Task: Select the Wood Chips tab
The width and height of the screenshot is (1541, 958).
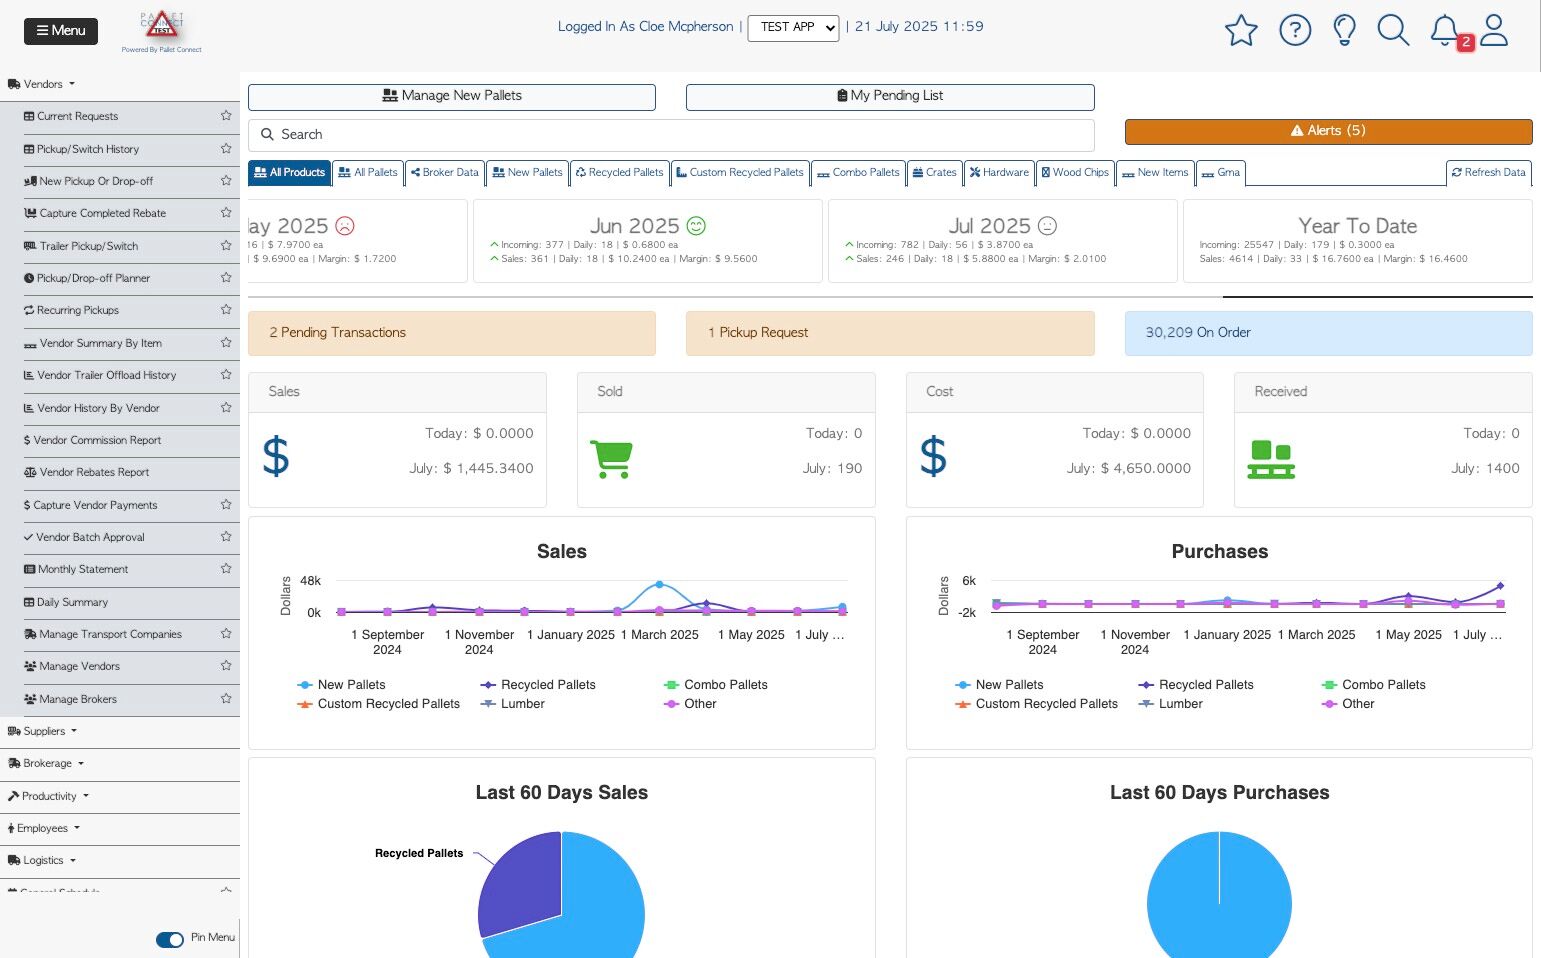Action: 1075,172
